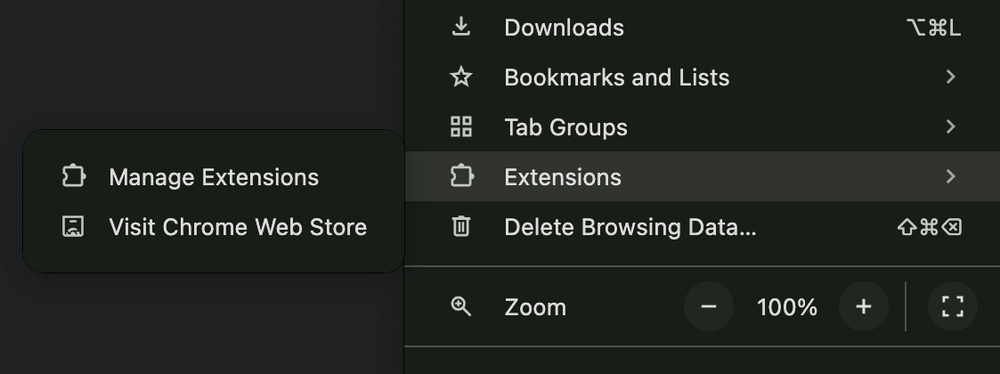Click the Extensions row chevron arrow
Screen dimensions: 1000x374
point(950,176)
